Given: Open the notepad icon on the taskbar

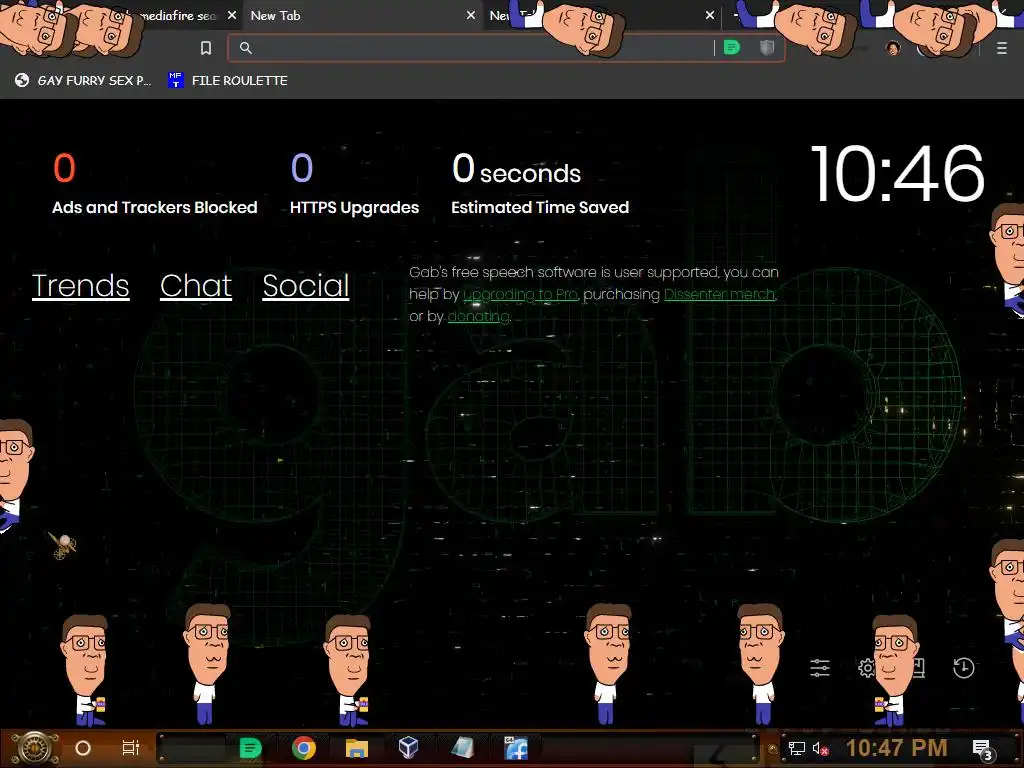Looking at the screenshot, I should (x=462, y=748).
